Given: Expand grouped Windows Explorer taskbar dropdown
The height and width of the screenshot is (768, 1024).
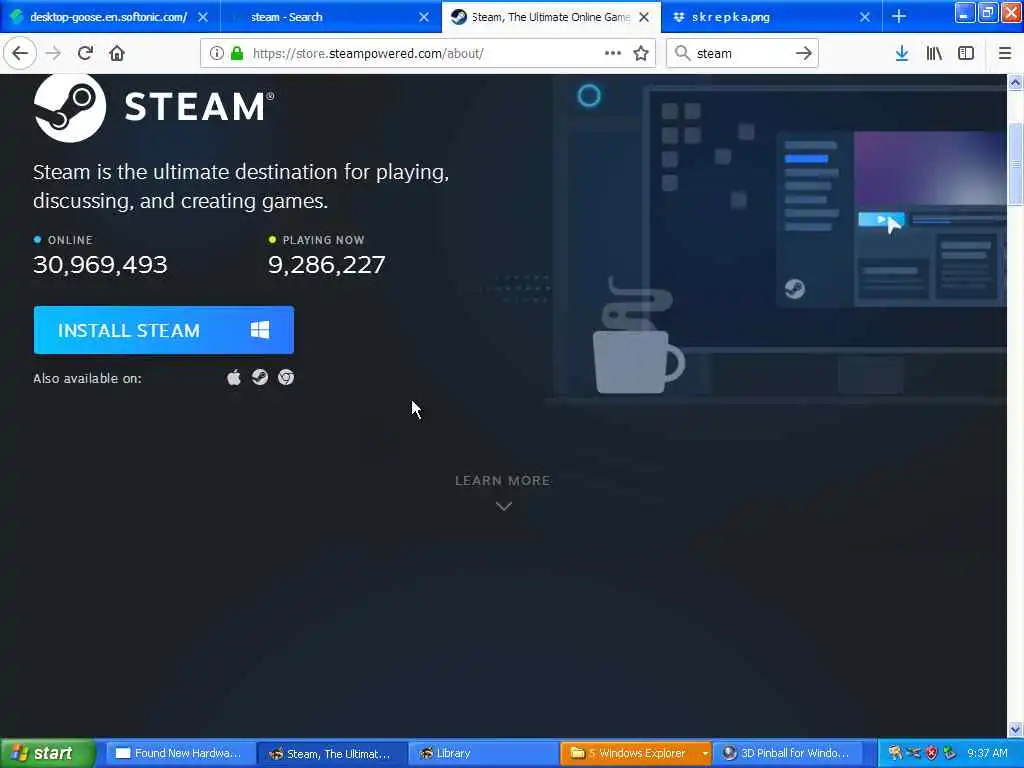Looking at the screenshot, I should point(705,753).
